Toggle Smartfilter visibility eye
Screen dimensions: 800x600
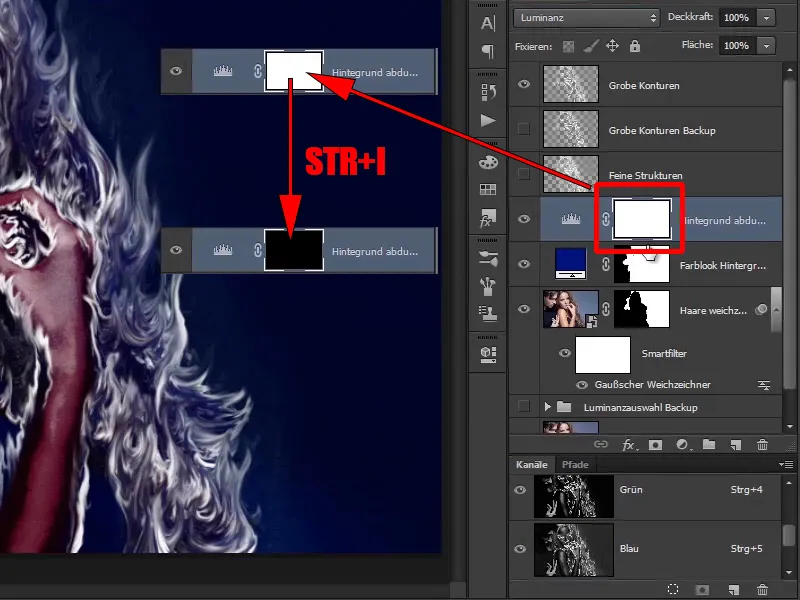(x=565, y=353)
